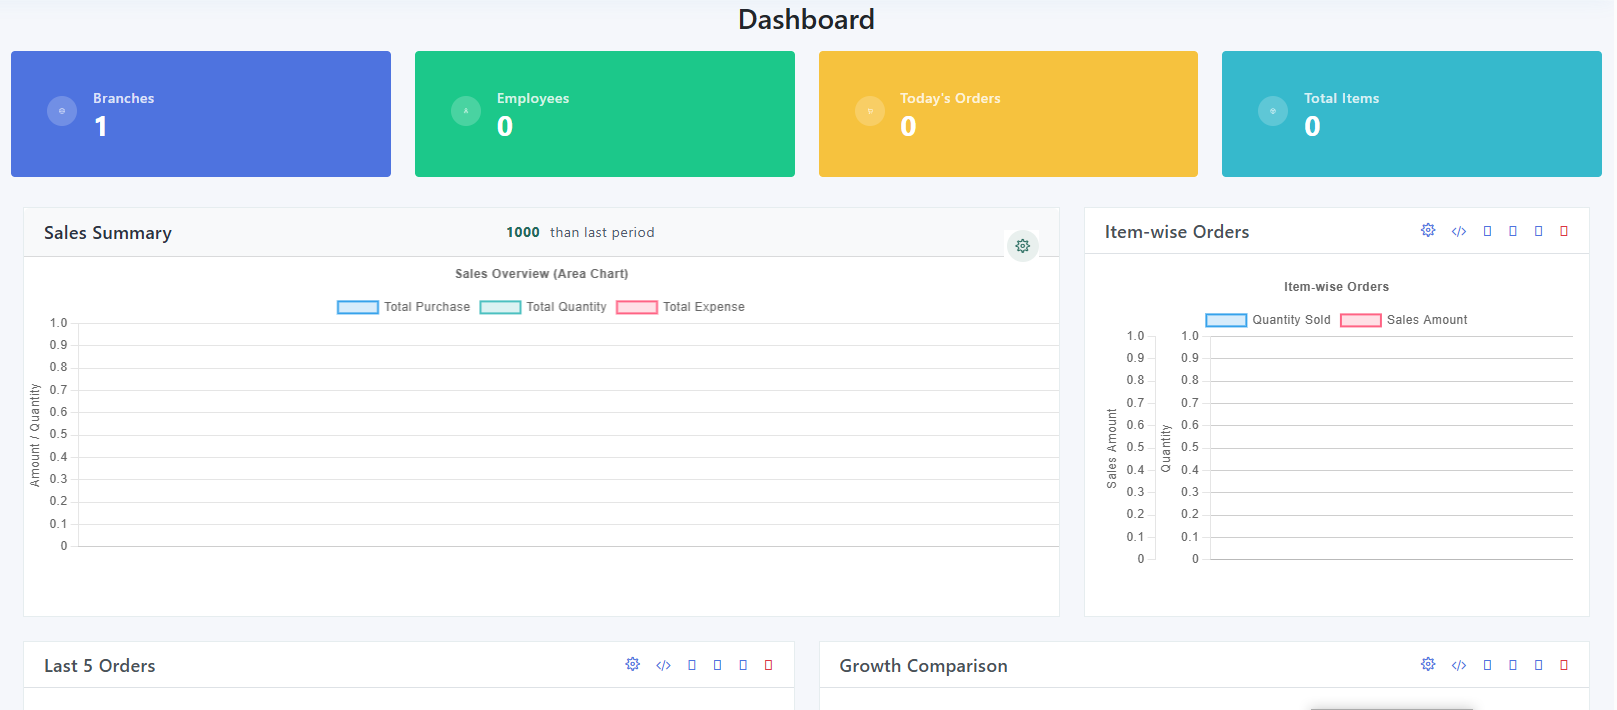This screenshot has height=710, width=1617.
Task: Click the blue square icon beside red icon in Last 5 Orders
Action: coord(742,665)
